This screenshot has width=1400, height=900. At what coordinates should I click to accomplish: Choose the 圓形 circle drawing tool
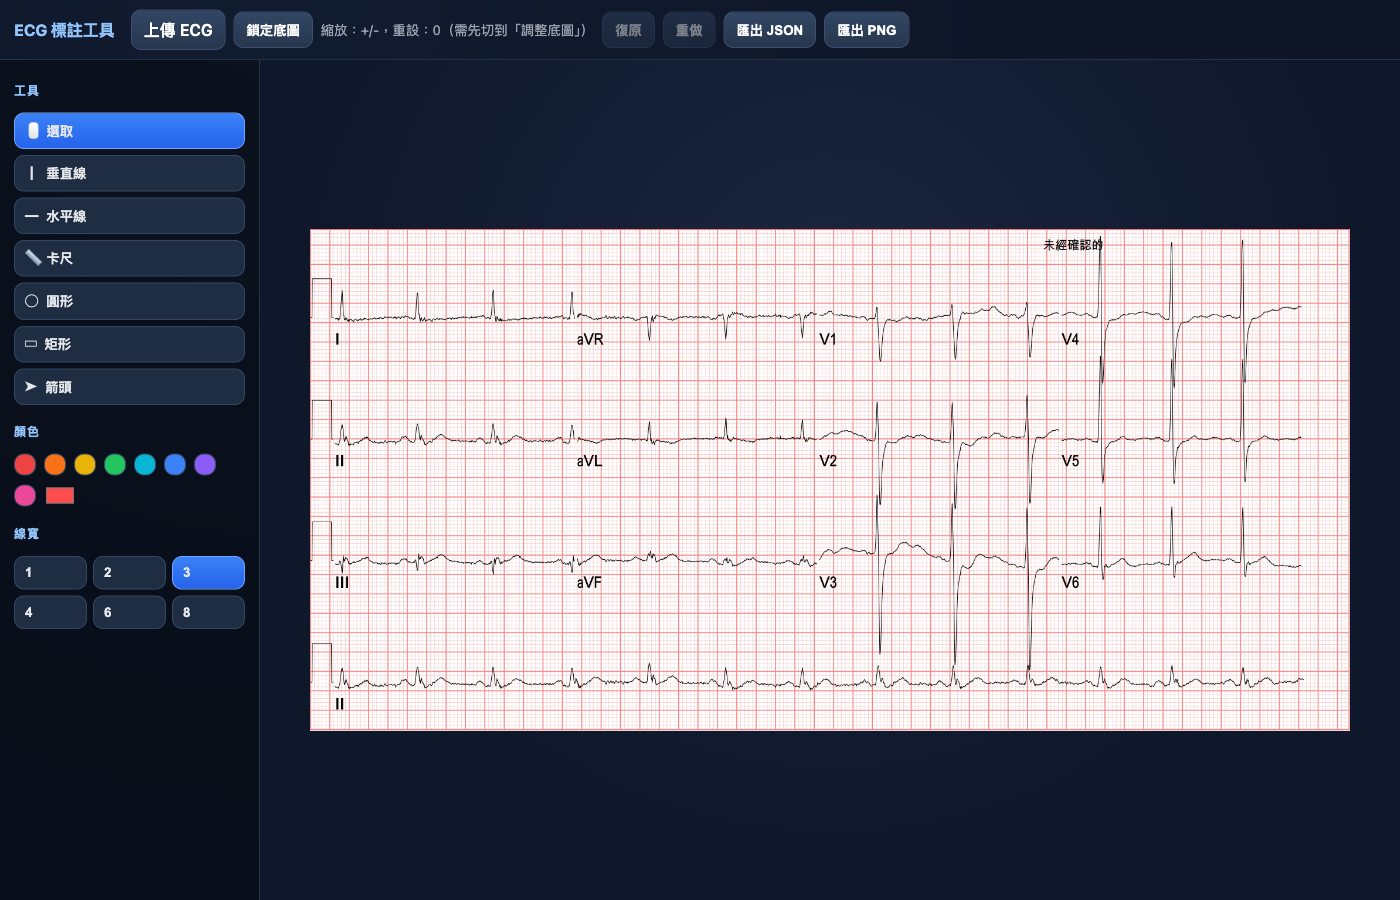pyautogui.click(x=129, y=301)
